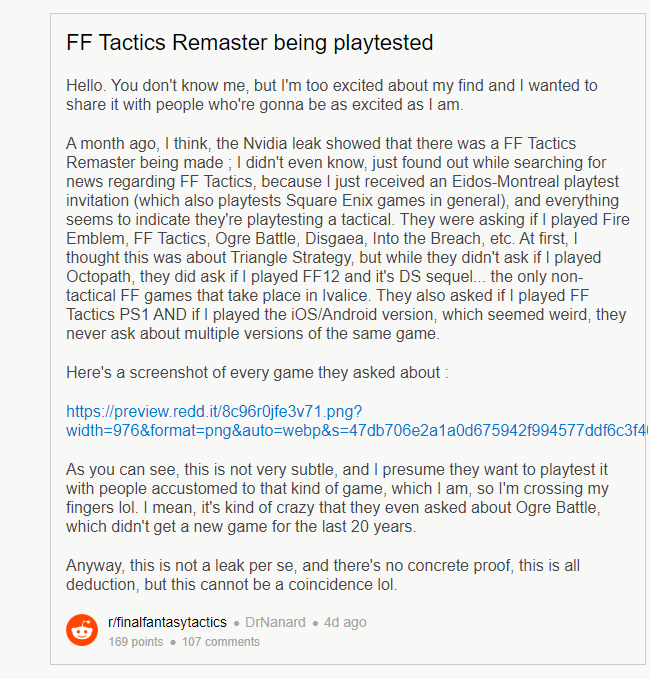The height and width of the screenshot is (679, 650).
Task: Click the words 'Eidos-Montreal playtest' in the post
Action: tap(535, 181)
